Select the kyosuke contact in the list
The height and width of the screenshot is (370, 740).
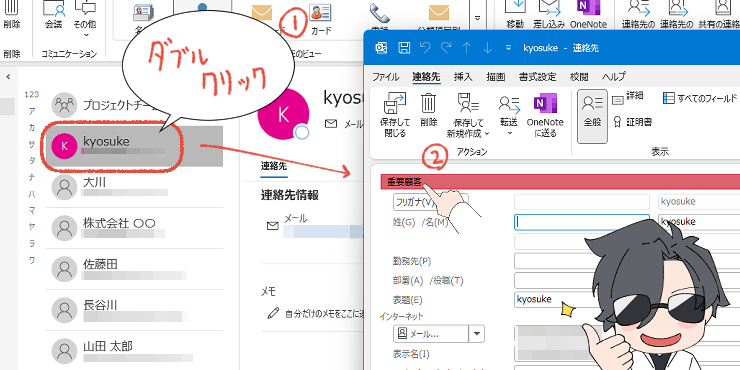(x=135, y=146)
